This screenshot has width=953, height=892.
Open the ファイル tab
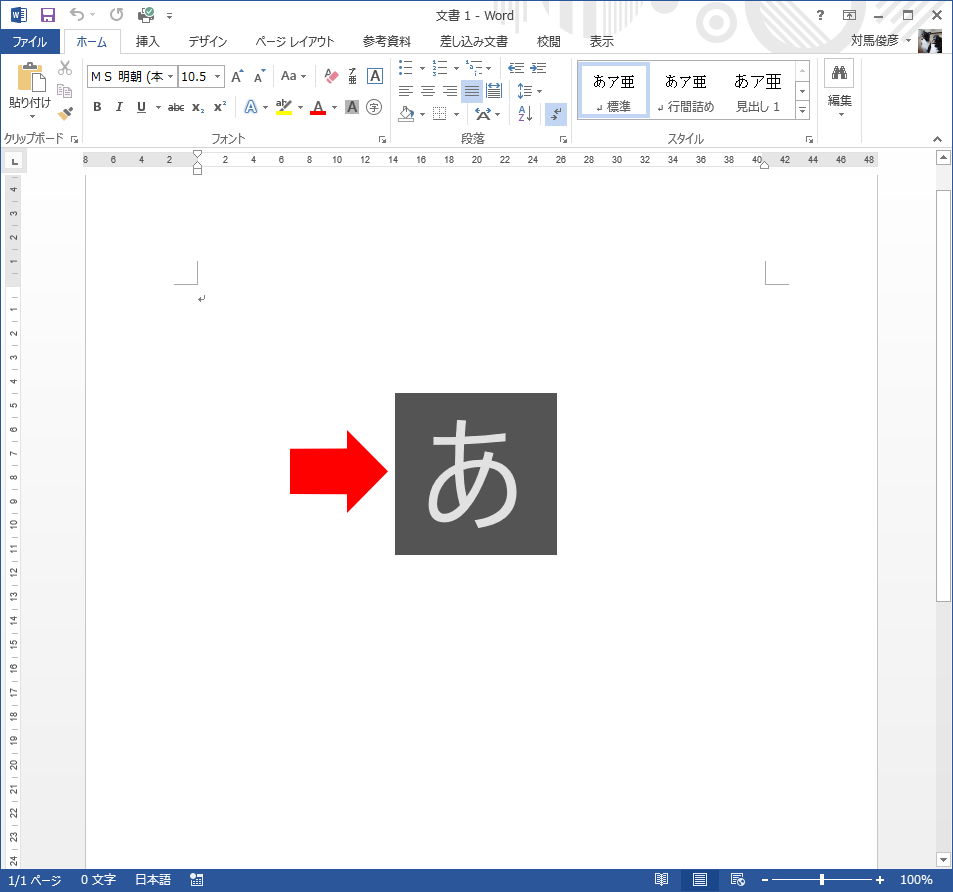[x=30, y=41]
